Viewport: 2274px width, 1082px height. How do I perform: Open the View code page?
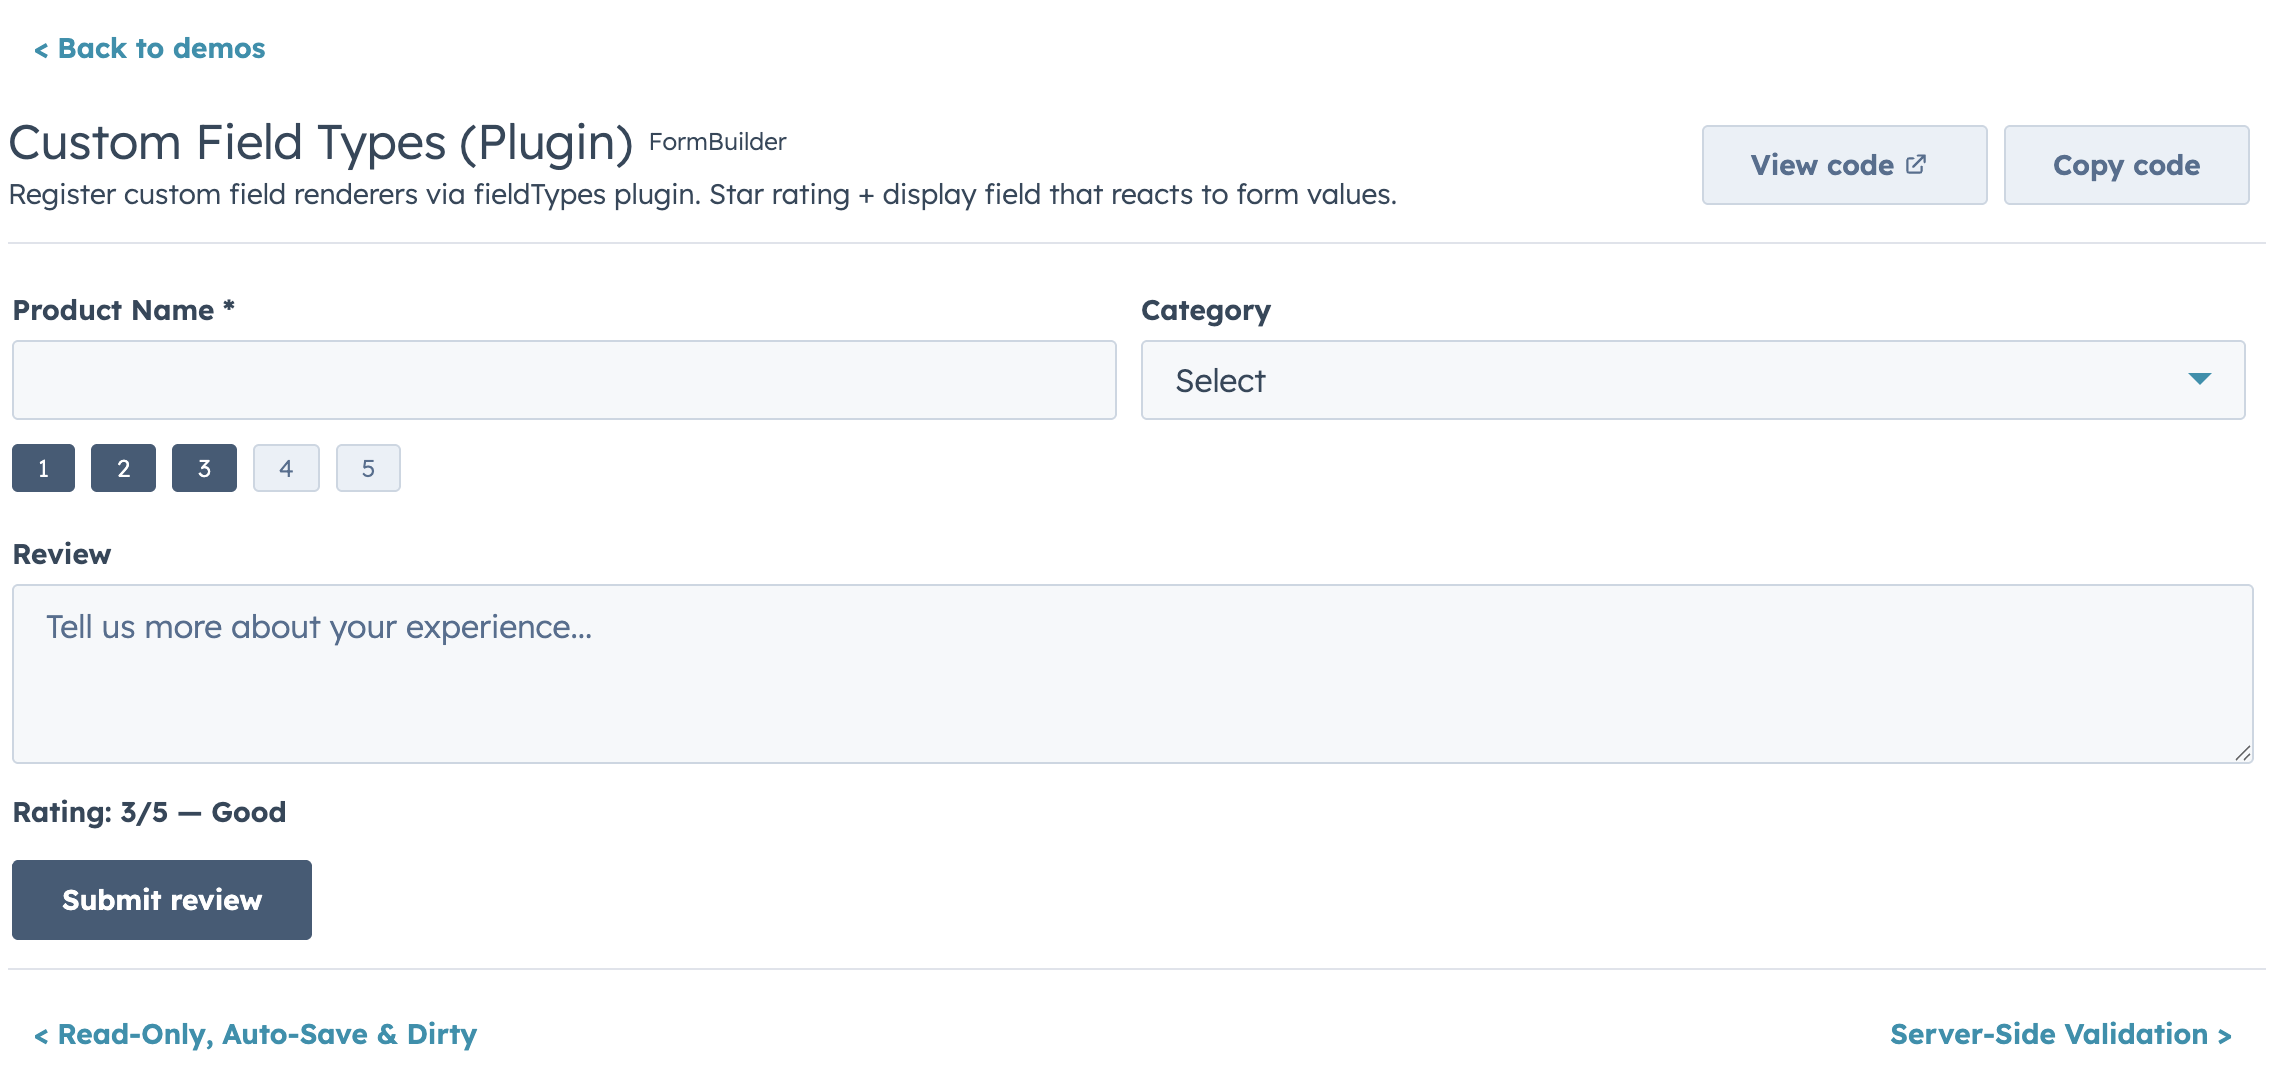click(1843, 164)
